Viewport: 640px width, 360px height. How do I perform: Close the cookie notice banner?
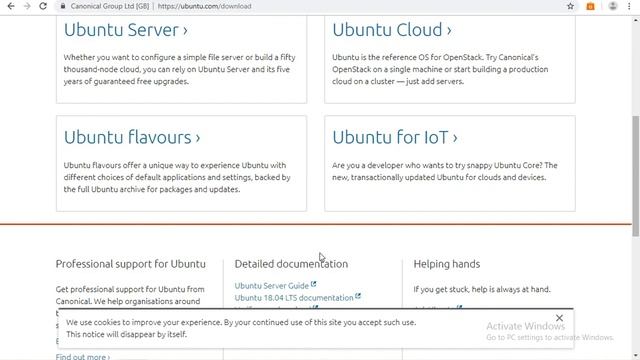pos(559,318)
